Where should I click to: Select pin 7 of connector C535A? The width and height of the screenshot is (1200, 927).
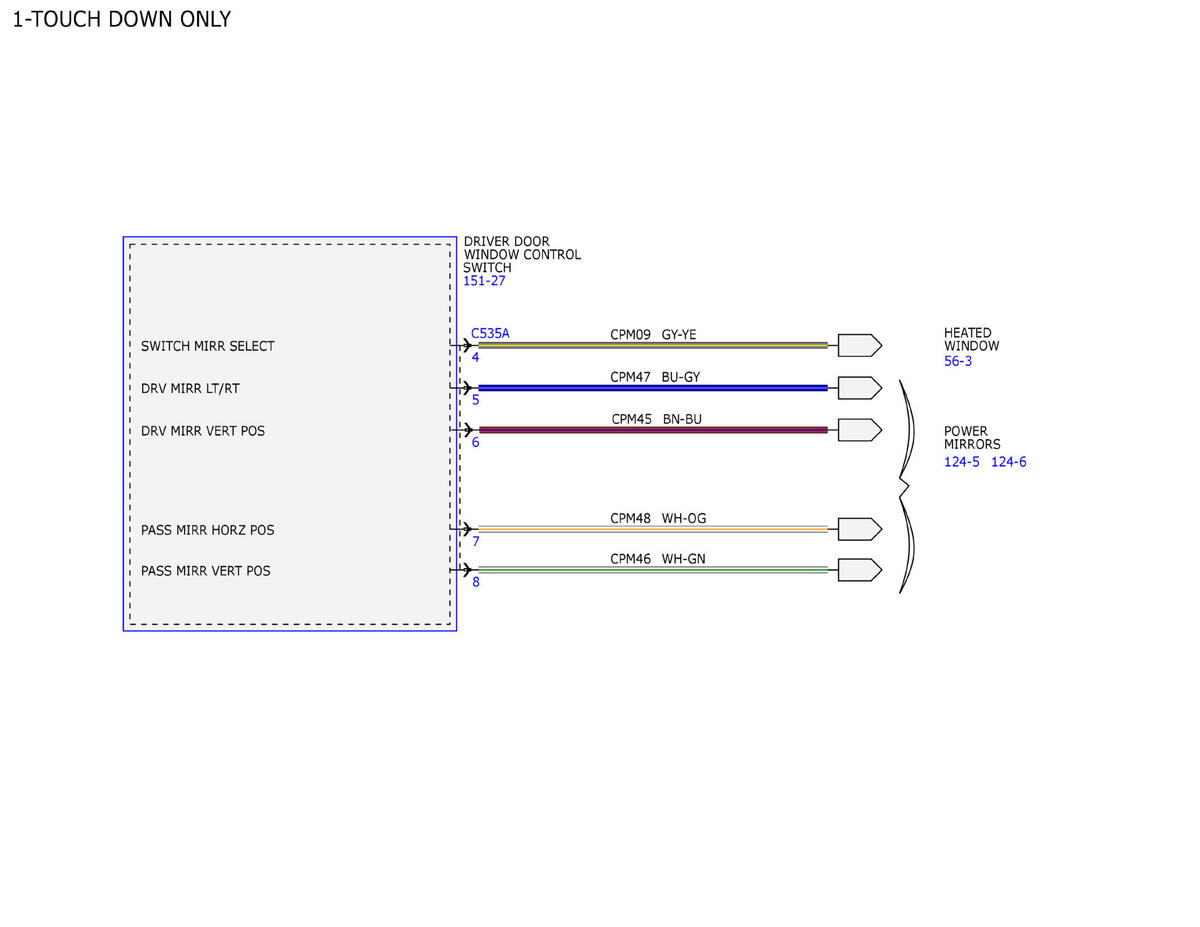click(476, 541)
